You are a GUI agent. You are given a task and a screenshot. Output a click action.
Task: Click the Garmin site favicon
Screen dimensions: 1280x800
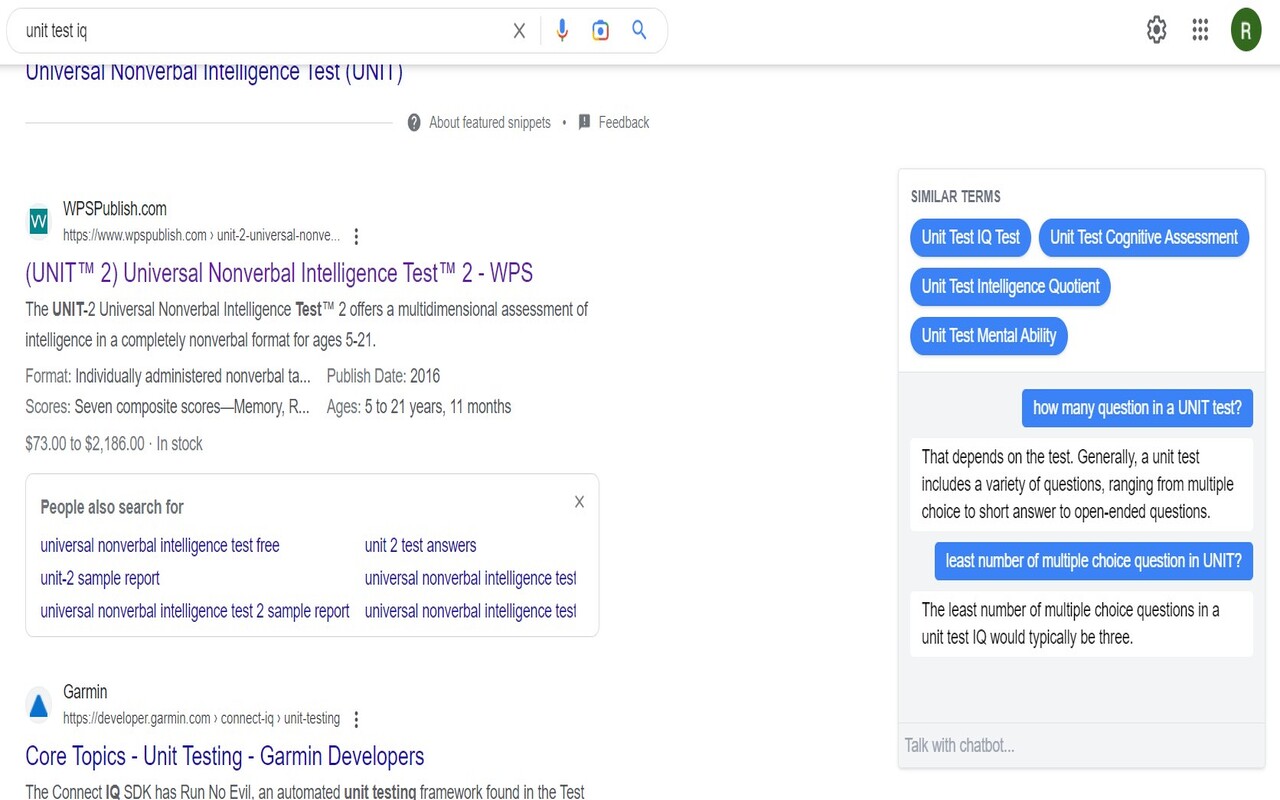pyautogui.click(x=38, y=704)
